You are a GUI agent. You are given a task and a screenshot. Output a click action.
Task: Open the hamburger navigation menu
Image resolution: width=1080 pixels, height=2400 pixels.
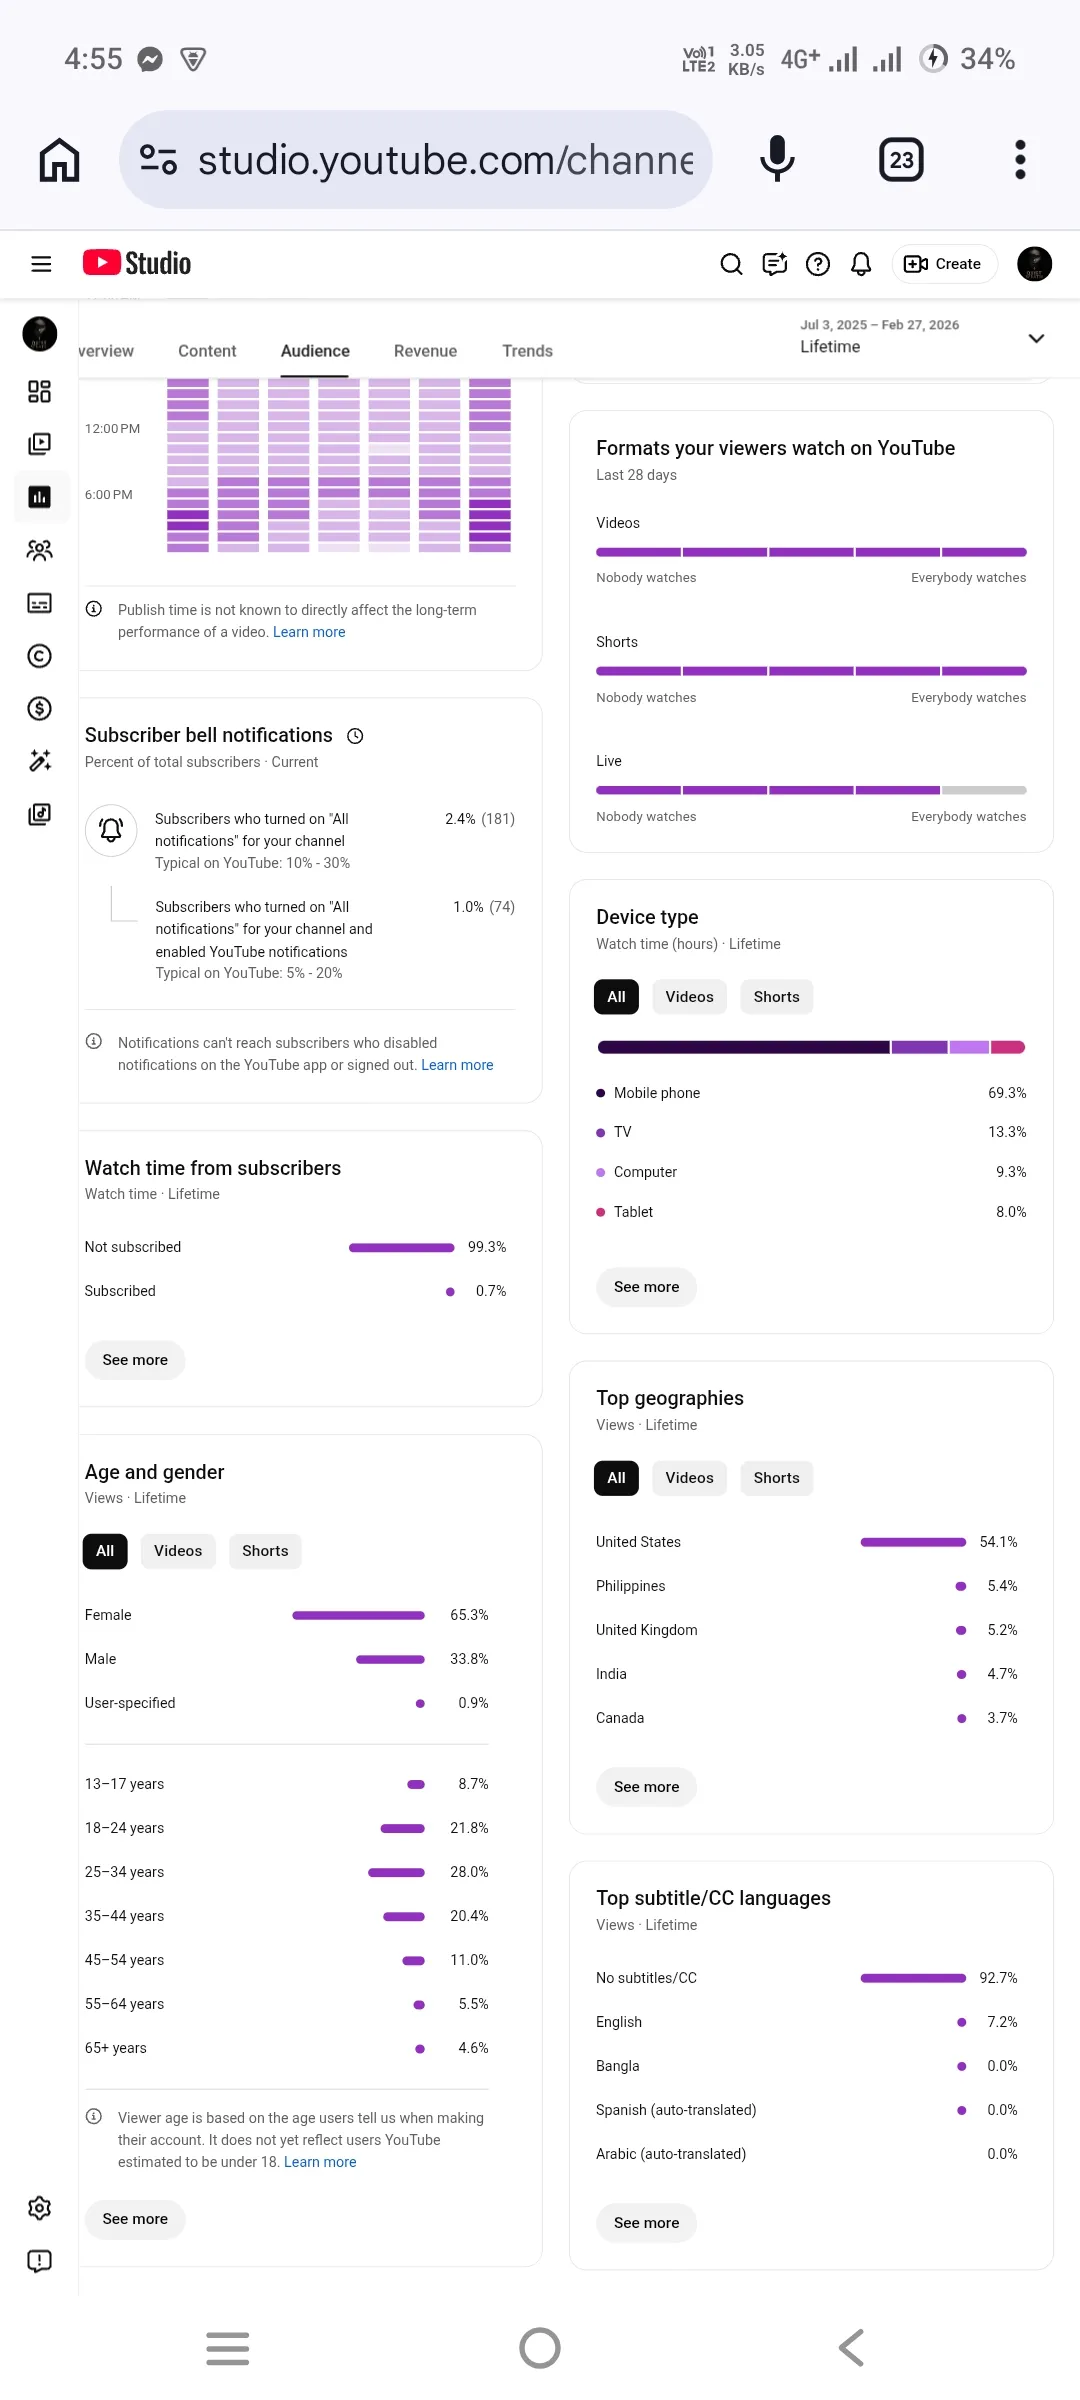point(41,264)
